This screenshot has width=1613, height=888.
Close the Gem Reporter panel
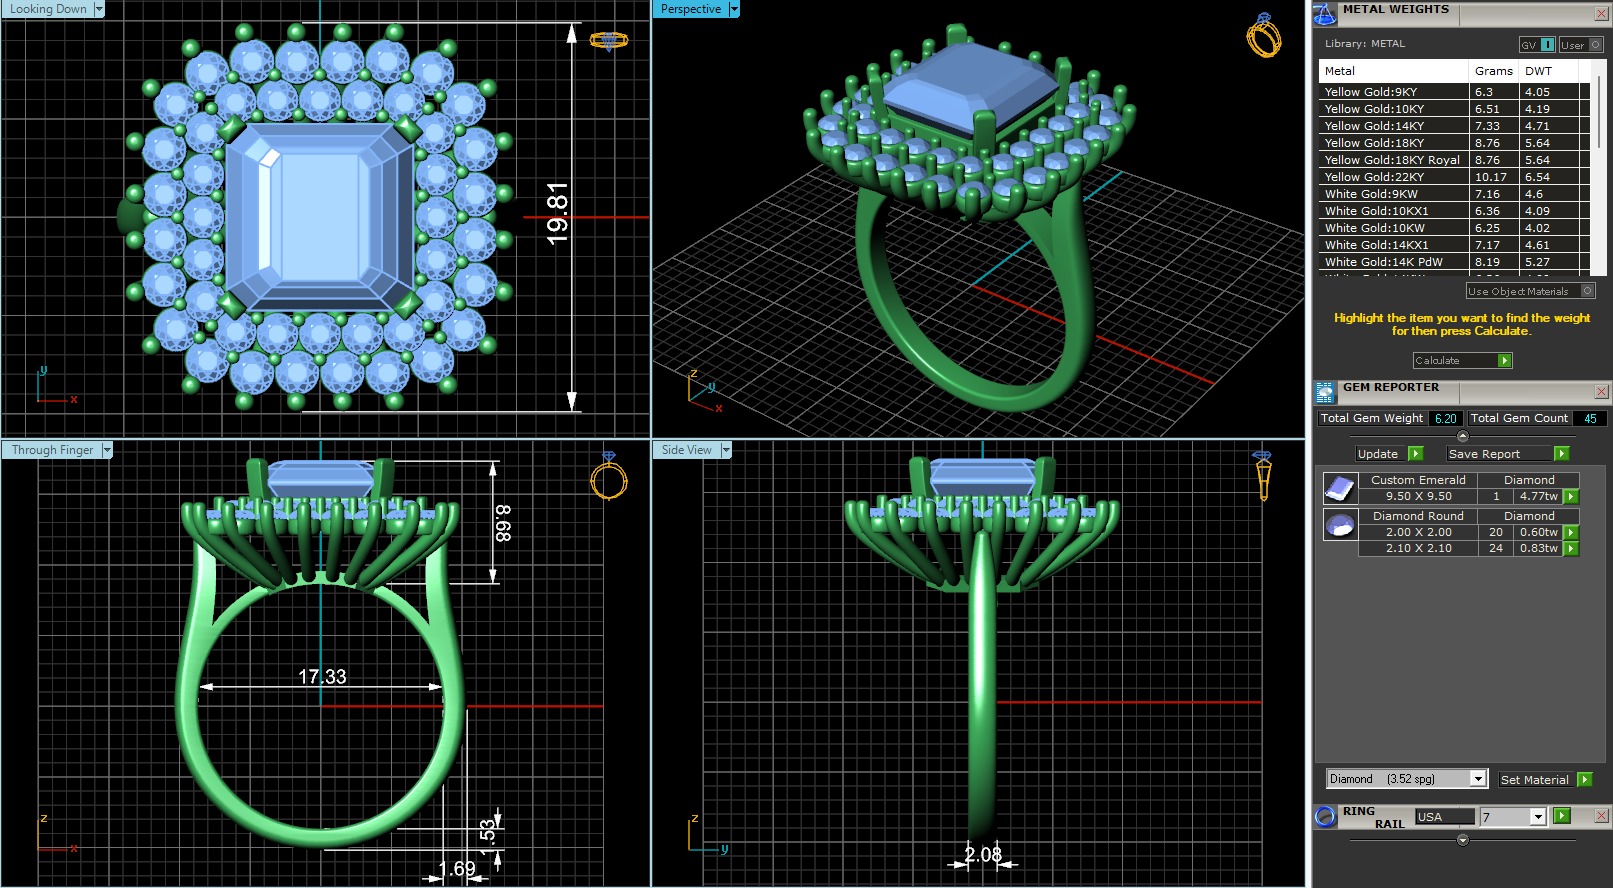coord(1601,392)
